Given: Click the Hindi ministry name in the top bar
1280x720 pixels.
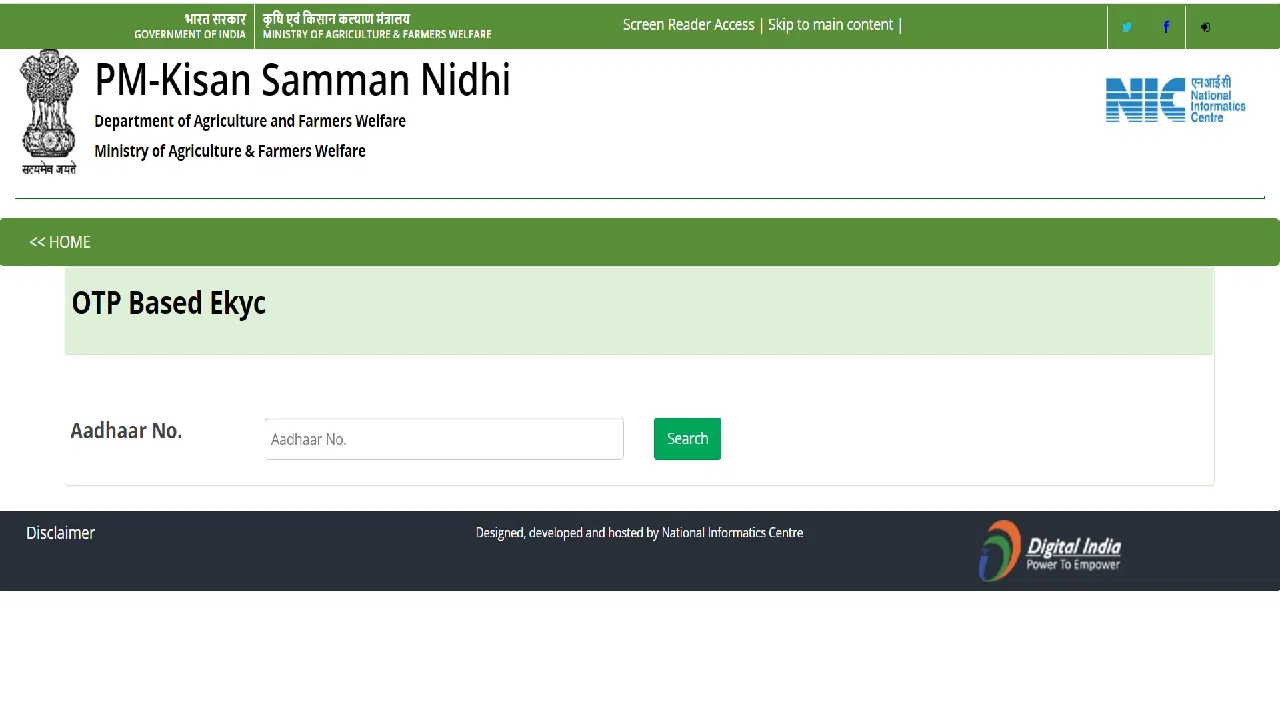Looking at the screenshot, I should pos(338,19).
